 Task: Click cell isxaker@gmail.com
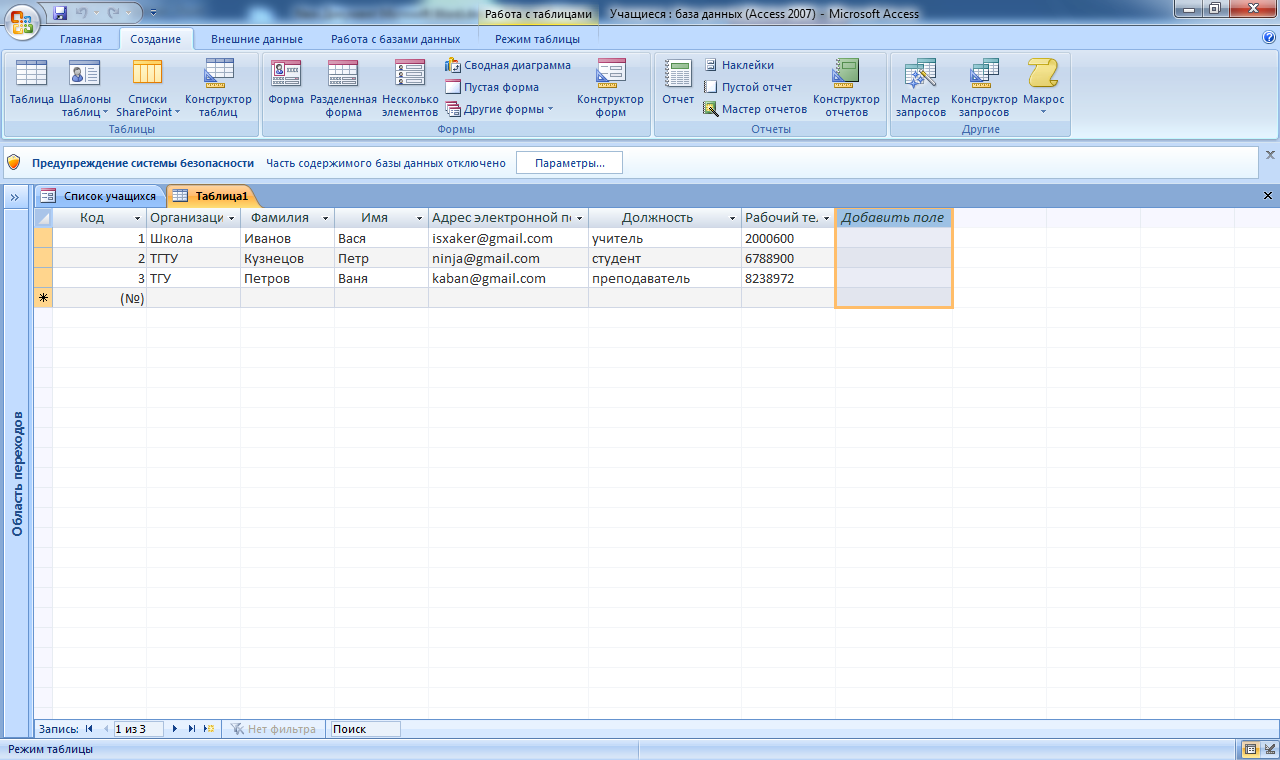(x=508, y=238)
